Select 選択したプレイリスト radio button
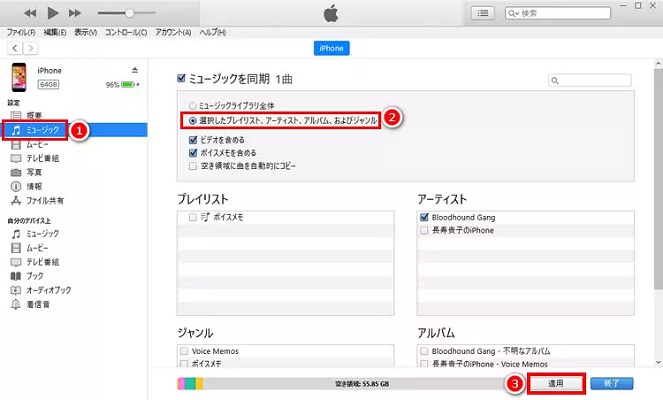The height and width of the screenshot is (400, 663). click(193, 121)
